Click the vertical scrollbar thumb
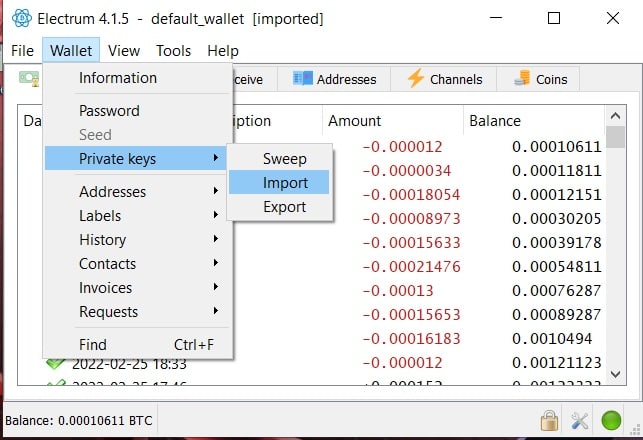 (615, 137)
